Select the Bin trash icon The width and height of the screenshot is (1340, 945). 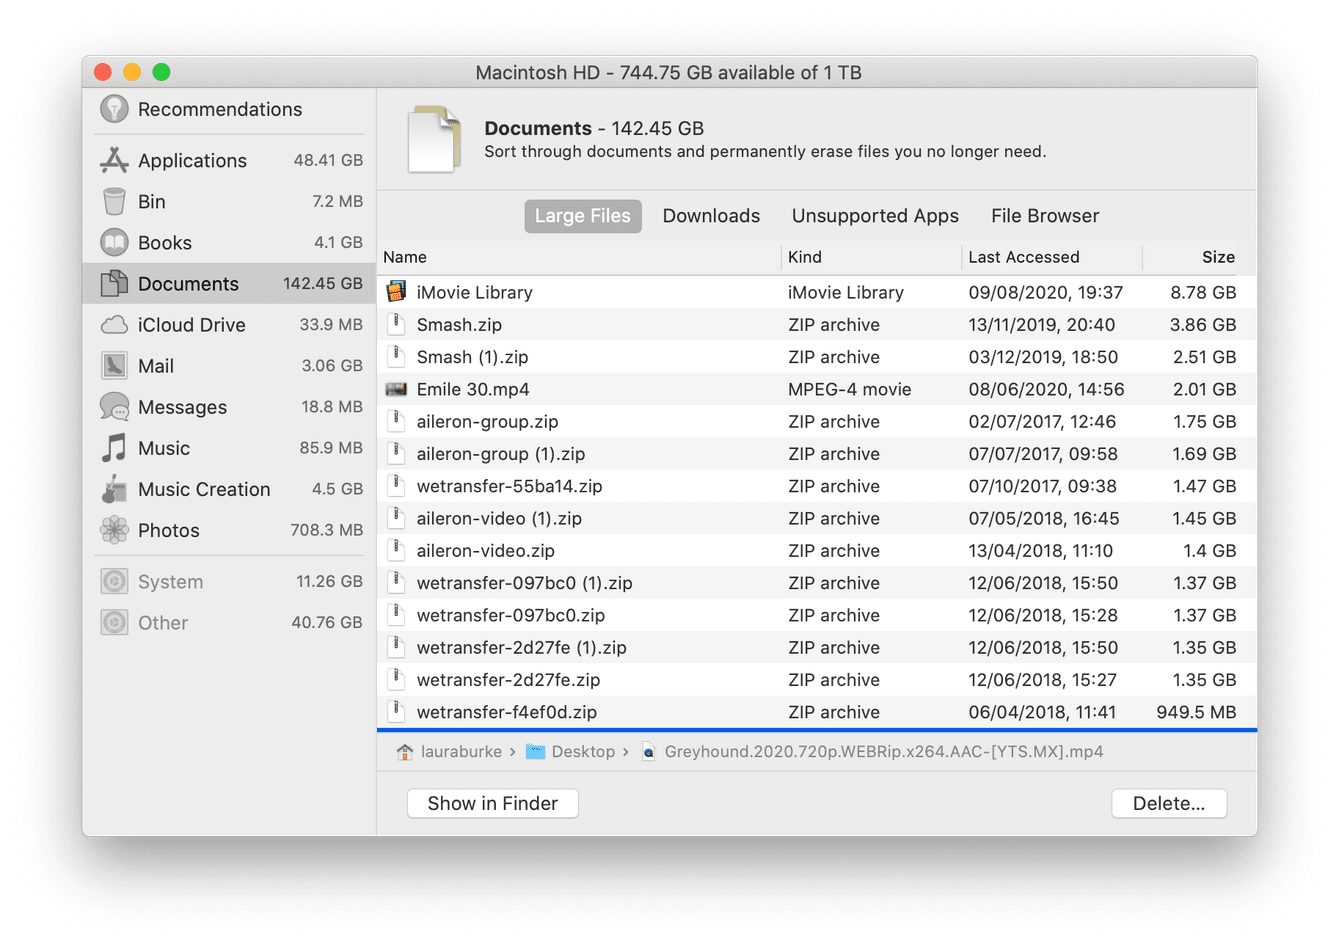point(113,201)
